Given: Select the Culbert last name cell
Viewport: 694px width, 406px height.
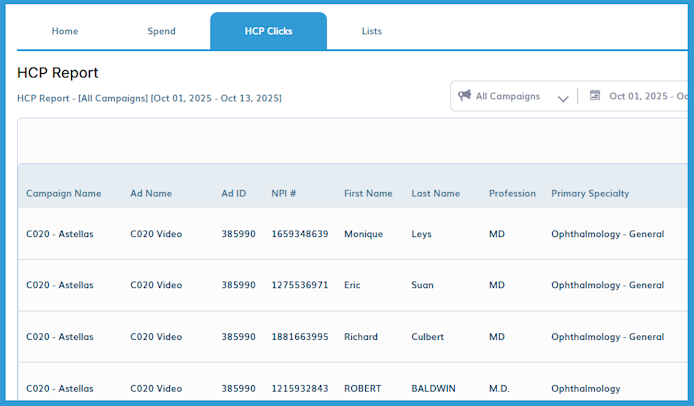Looking at the screenshot, I should click(x=427, y=337).
